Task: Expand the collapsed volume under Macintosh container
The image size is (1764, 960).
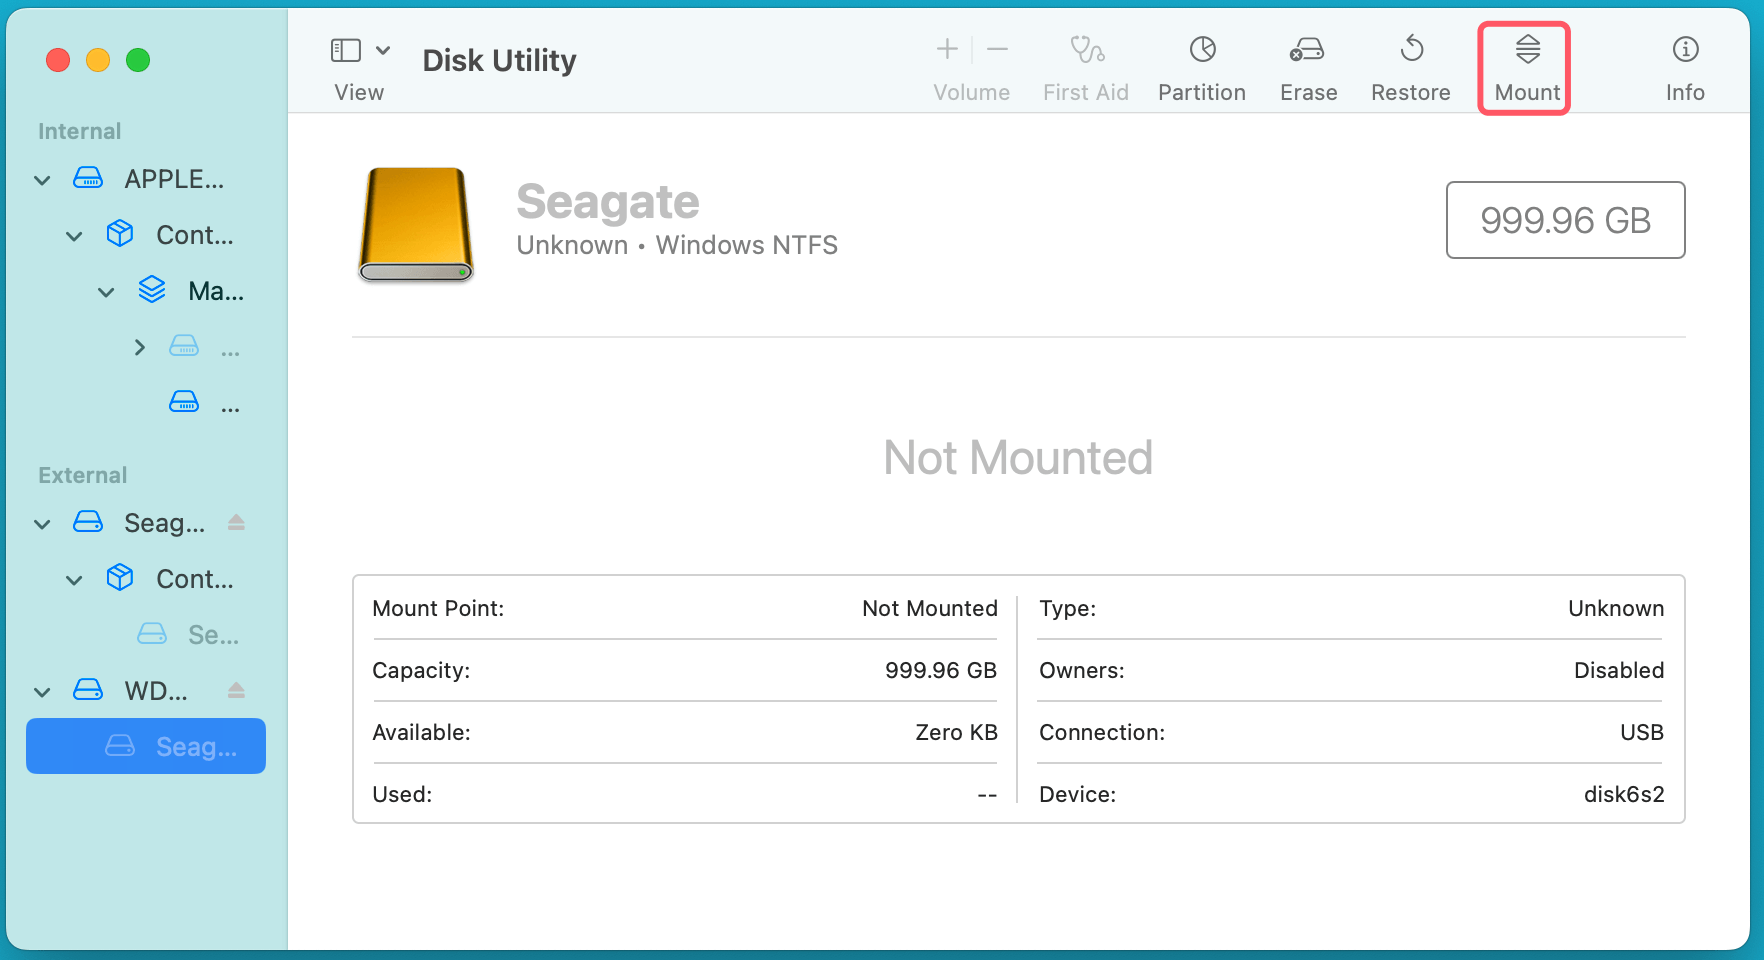Action: 139,346
